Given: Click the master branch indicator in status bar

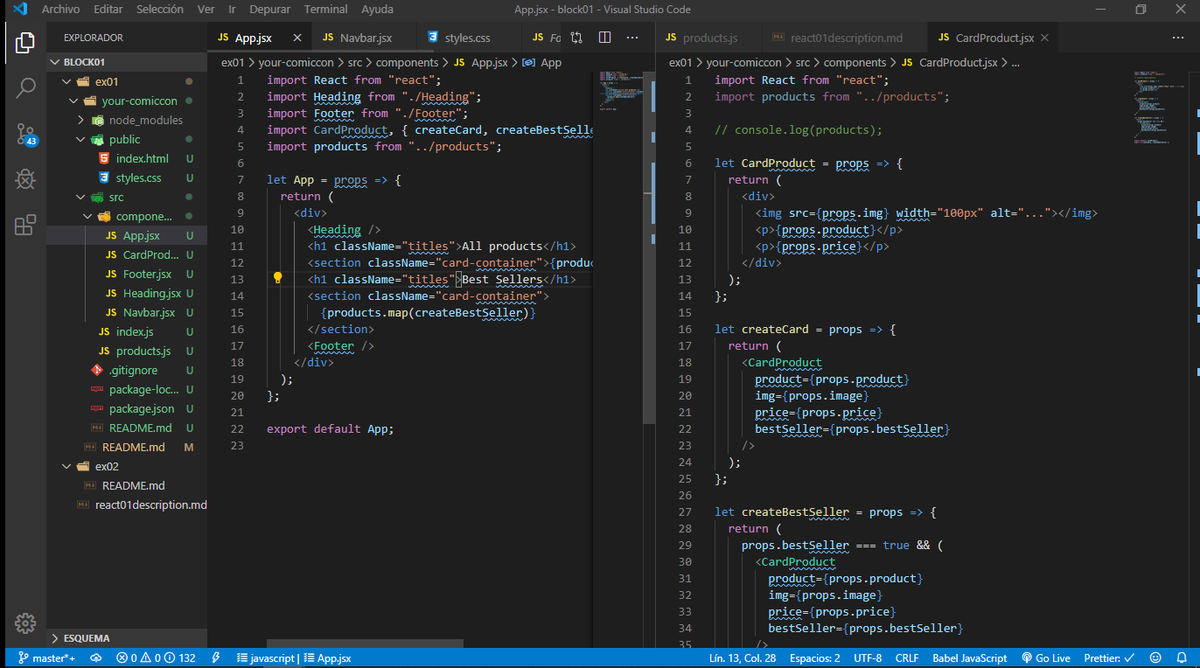Looking at the screenshot, I should [x=47, y=658].
